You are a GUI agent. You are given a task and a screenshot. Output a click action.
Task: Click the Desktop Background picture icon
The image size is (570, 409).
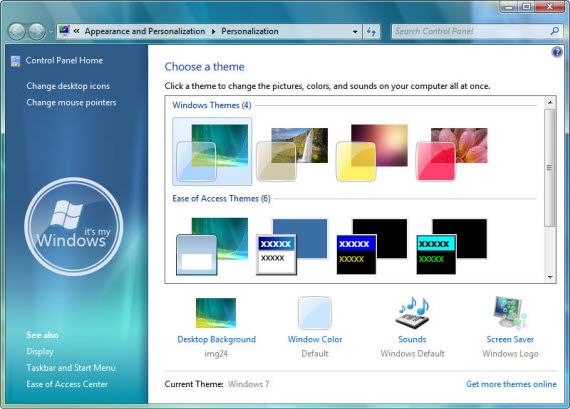pyautogui.click(x=216, y=313)
